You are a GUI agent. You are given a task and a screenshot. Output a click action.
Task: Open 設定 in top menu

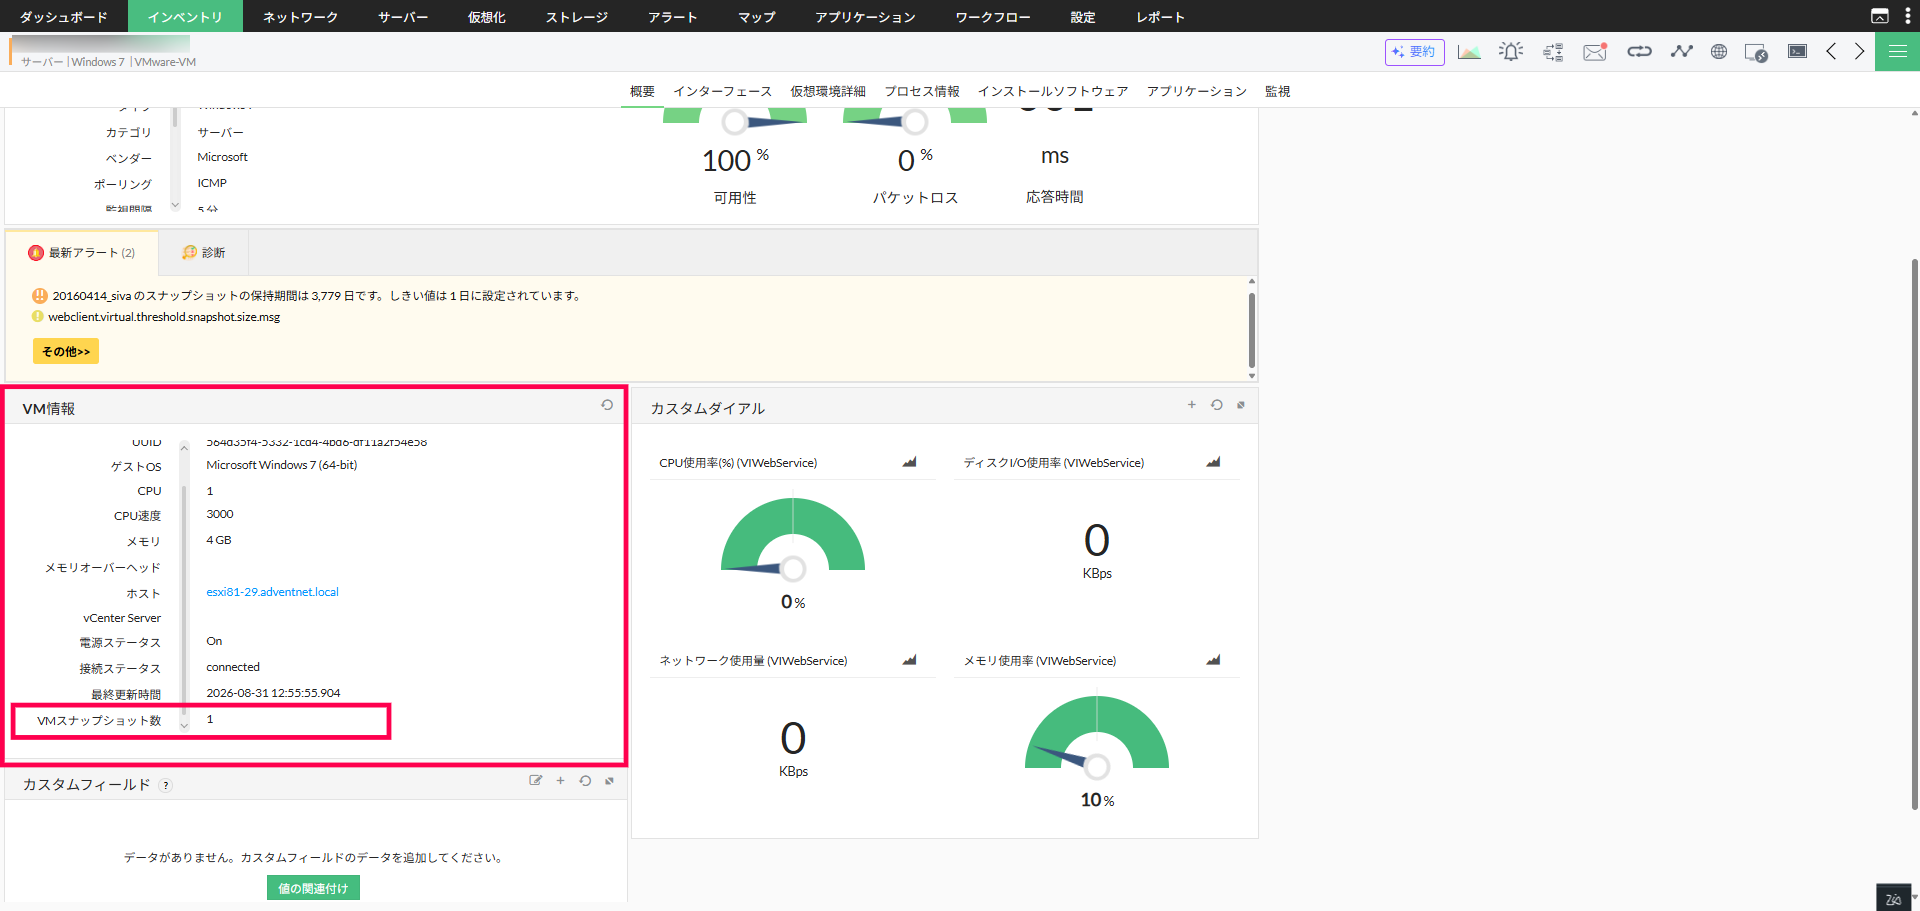click(1082, 17)
